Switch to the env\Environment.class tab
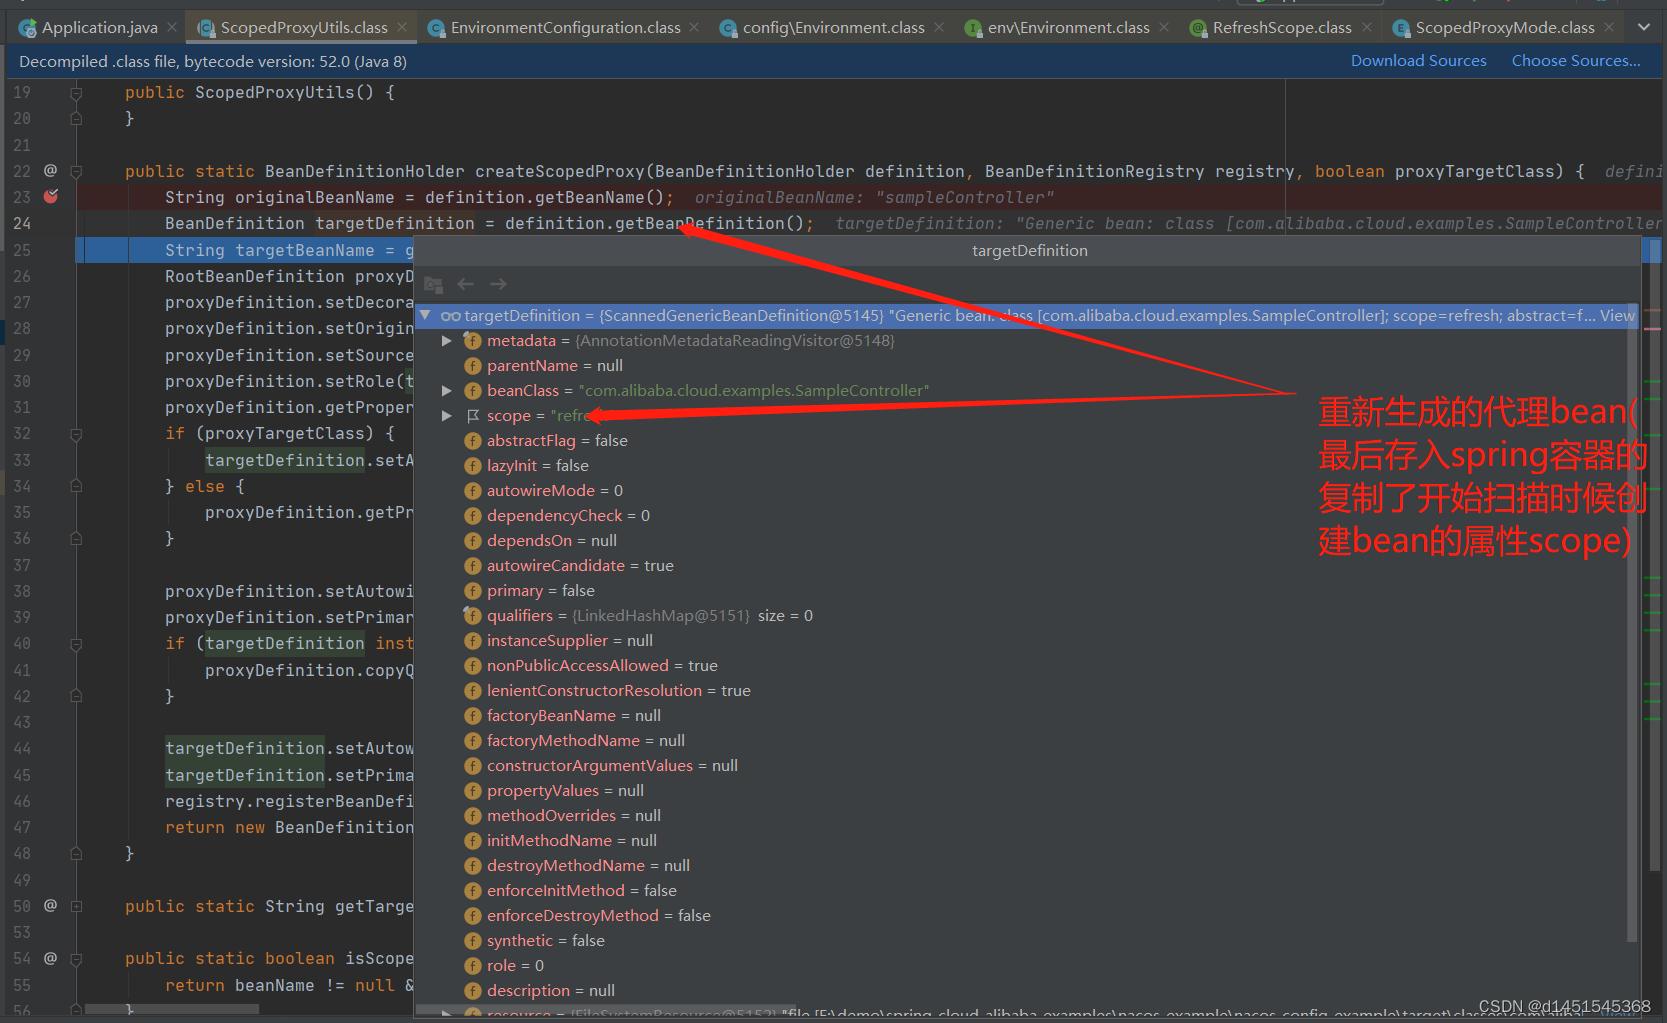This screenshot has width=1667, height=1023. (x=1068, y=28)
